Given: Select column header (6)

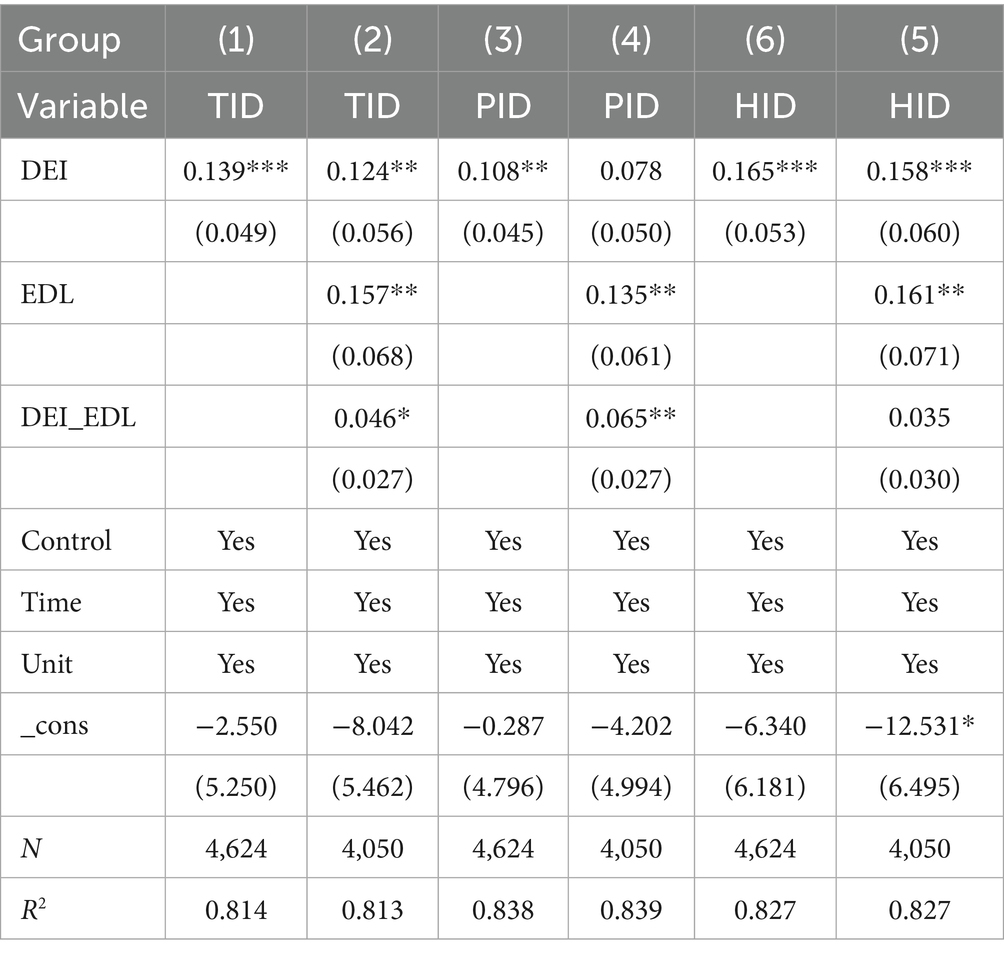Looking at the screenshot, I should [765, 40].
